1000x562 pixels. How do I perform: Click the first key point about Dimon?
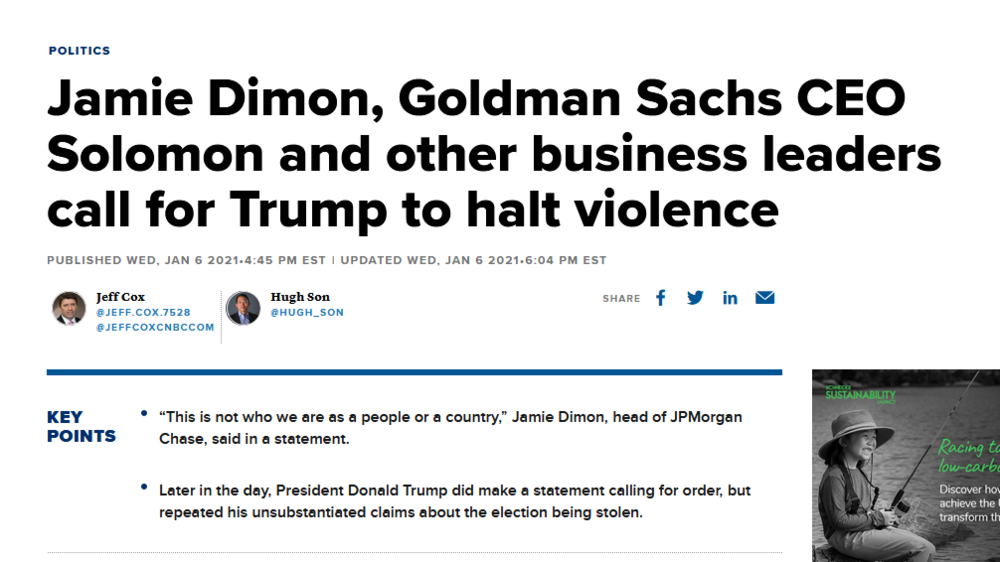click(x=450, y=428)
